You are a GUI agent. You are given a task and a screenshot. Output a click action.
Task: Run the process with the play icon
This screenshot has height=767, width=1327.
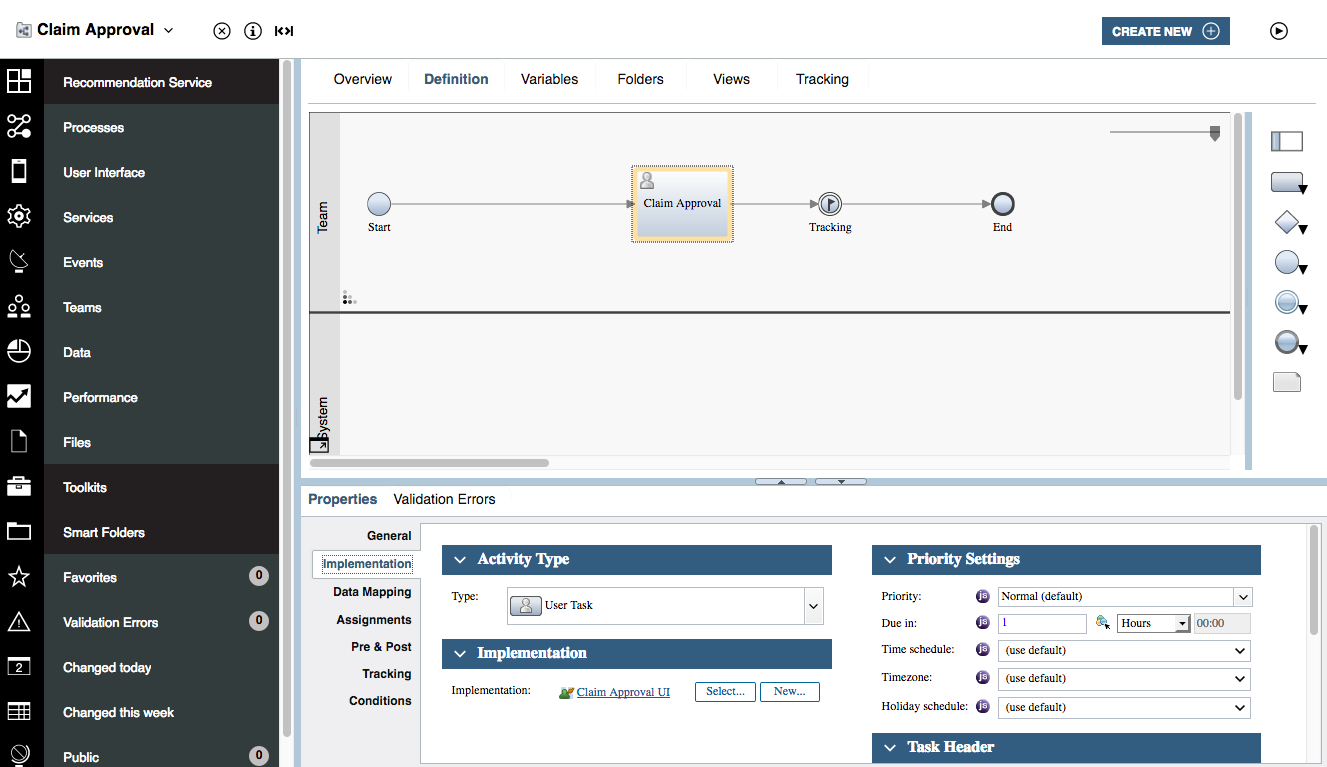[1279, 31]
